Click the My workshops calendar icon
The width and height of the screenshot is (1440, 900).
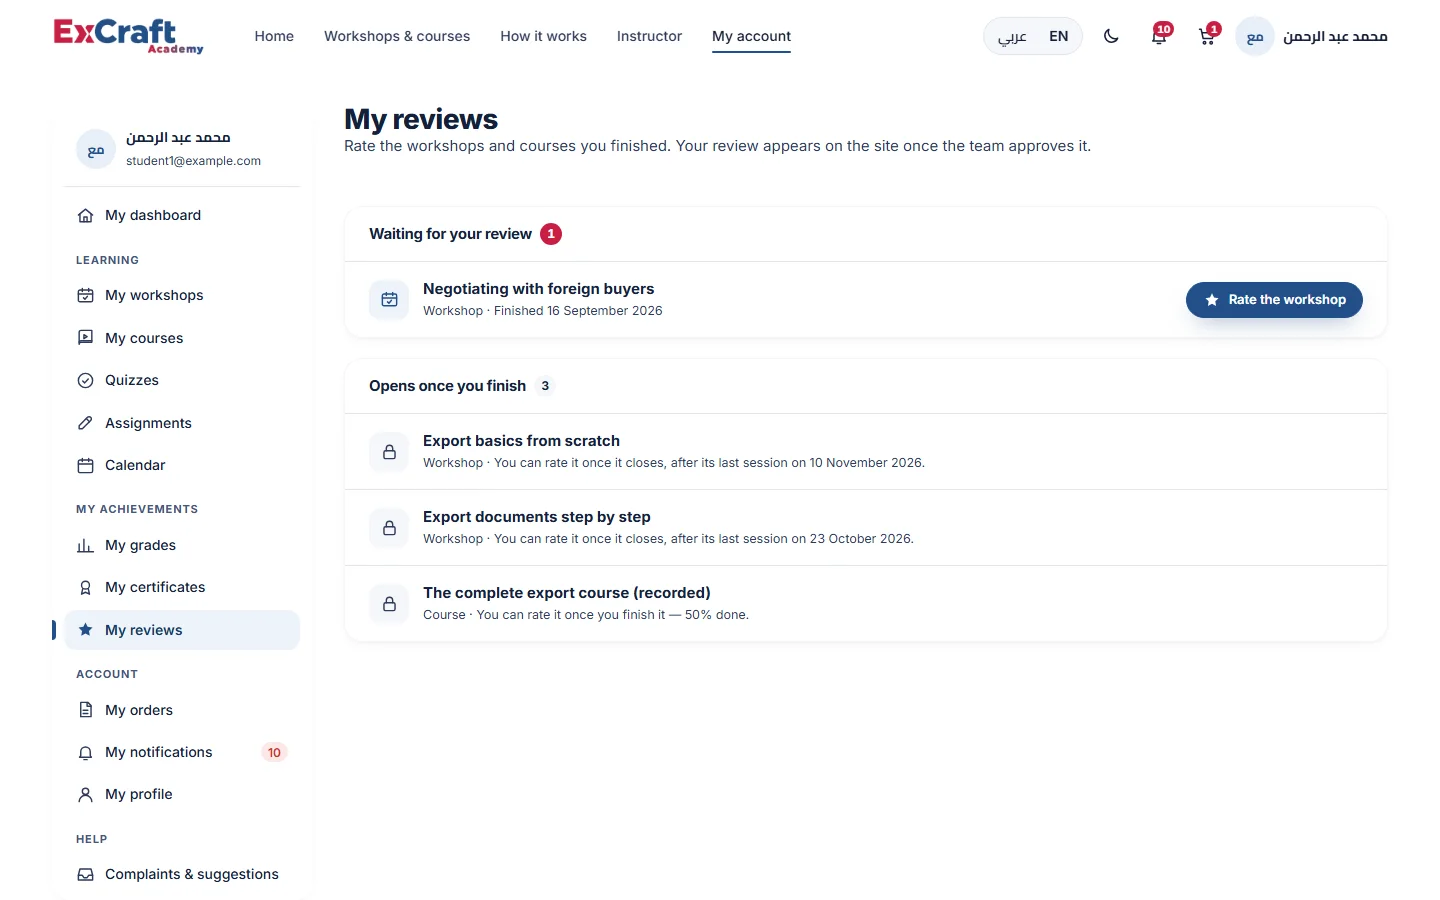tap(86, 295)
